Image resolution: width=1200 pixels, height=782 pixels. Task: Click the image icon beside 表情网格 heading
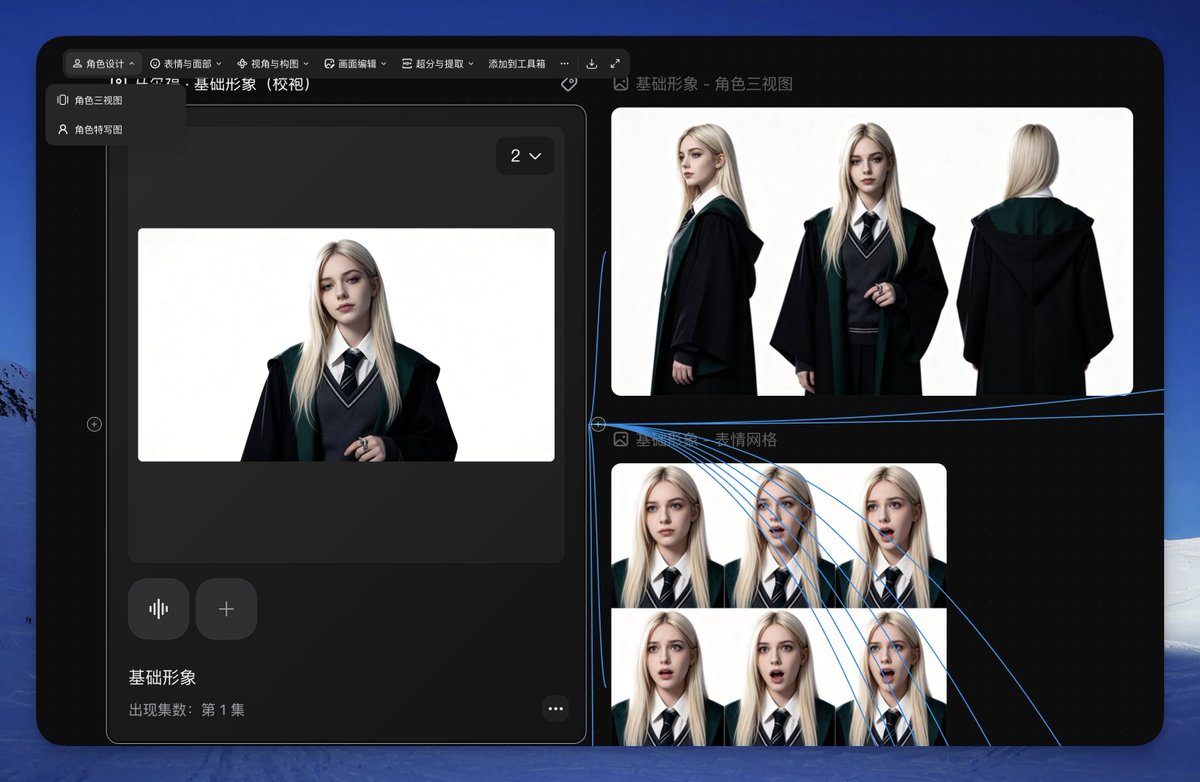[x=621, y=440]
